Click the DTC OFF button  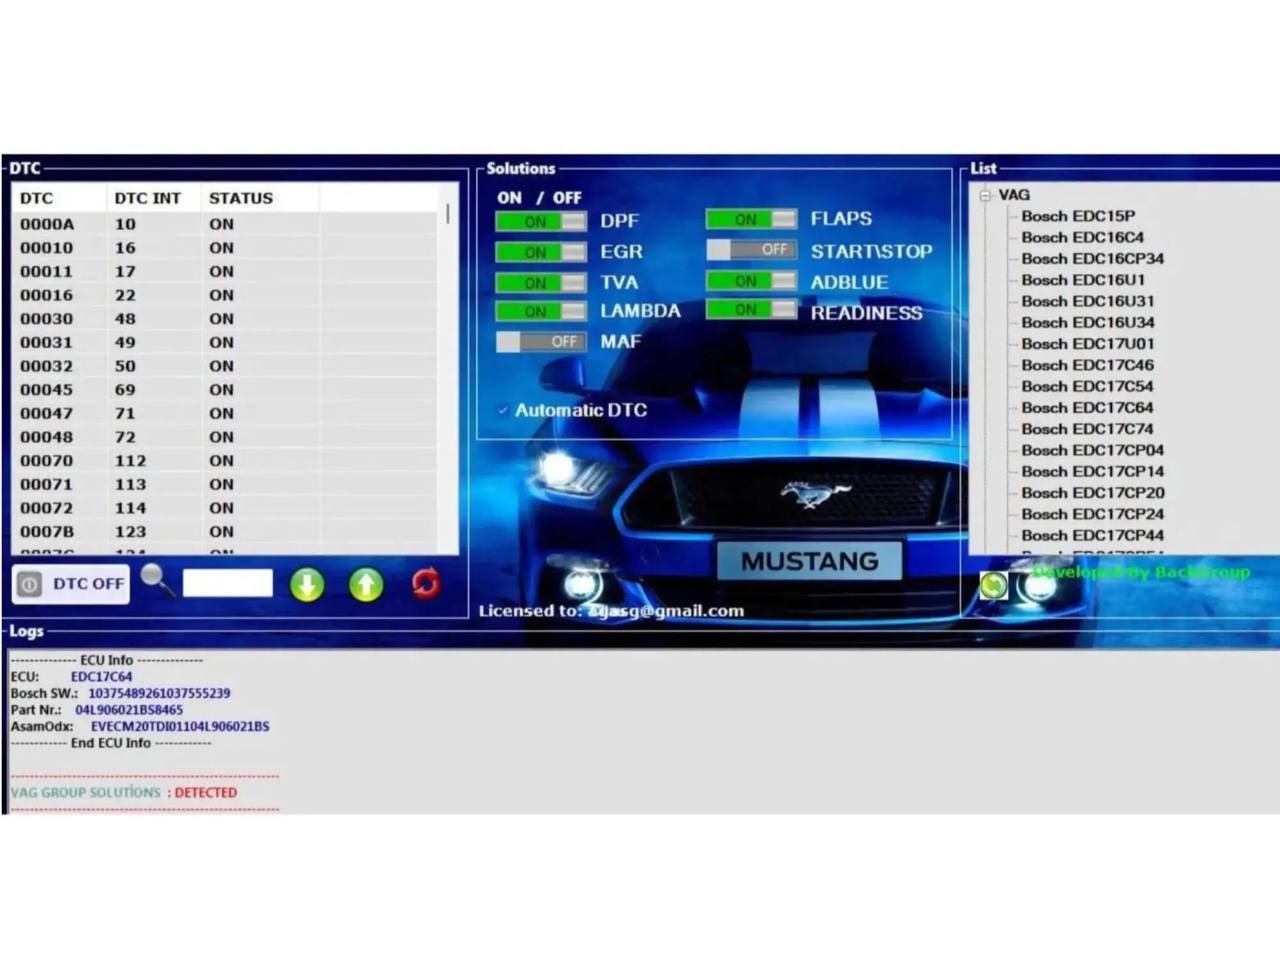pos(71,584)
